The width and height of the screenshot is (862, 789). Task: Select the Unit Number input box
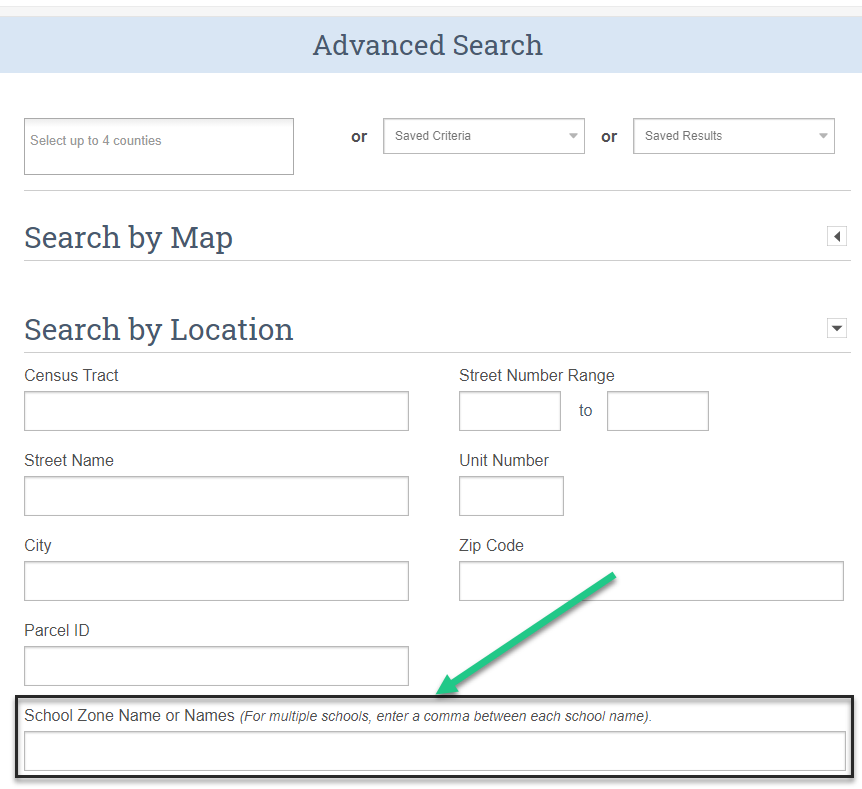[x=511, y=496]
